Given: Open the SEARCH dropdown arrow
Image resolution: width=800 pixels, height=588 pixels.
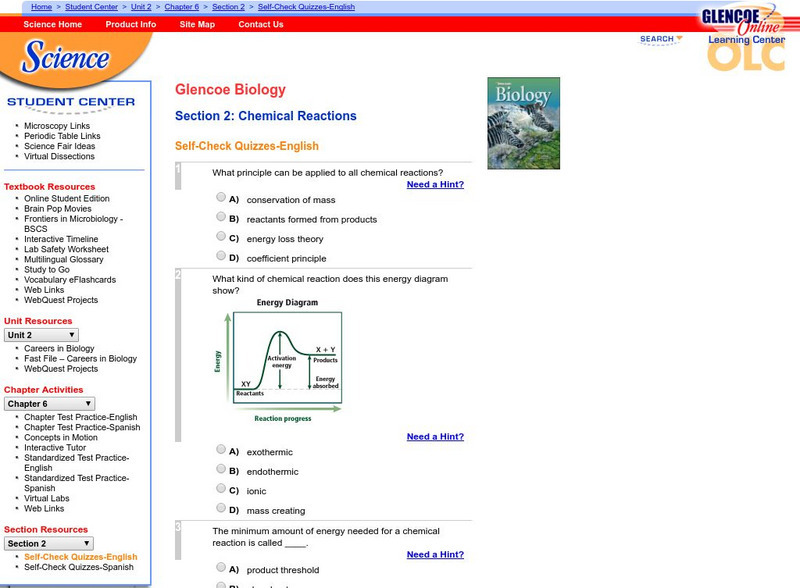Looking at the screenshot, I should pos(682,38).
